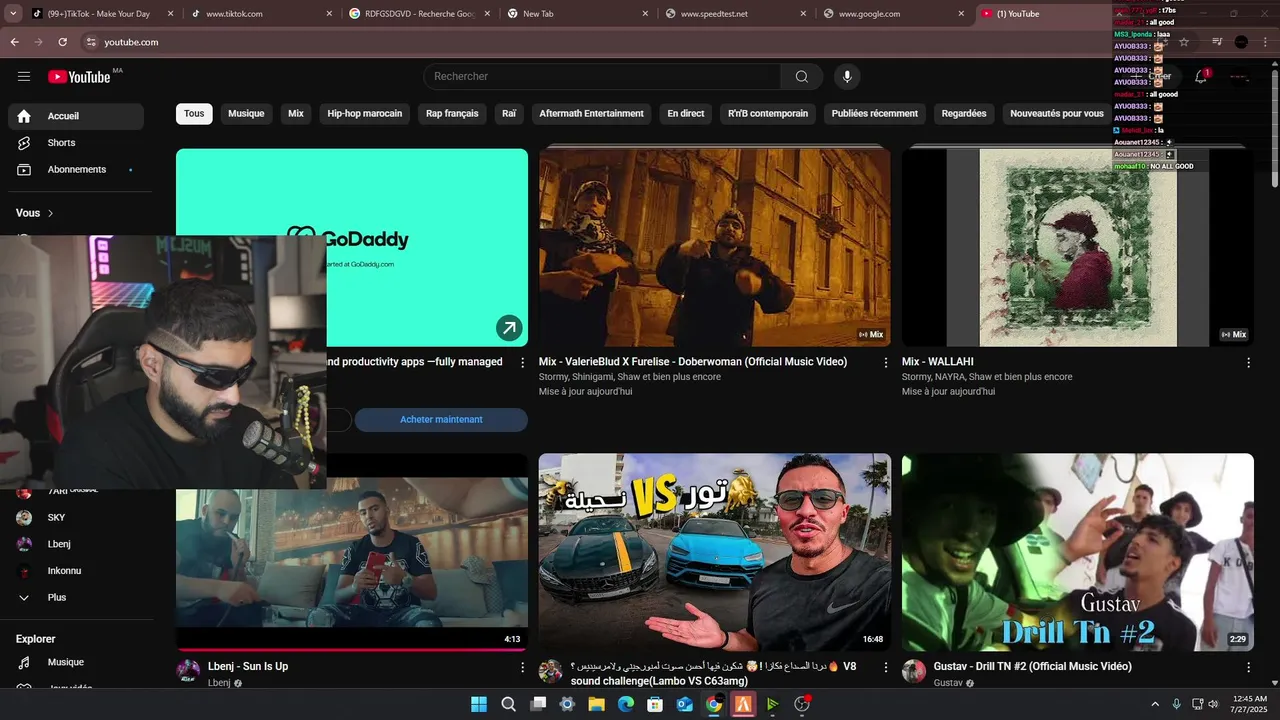Open Doberwoman mix thumbnail

(x=715, y=248)
